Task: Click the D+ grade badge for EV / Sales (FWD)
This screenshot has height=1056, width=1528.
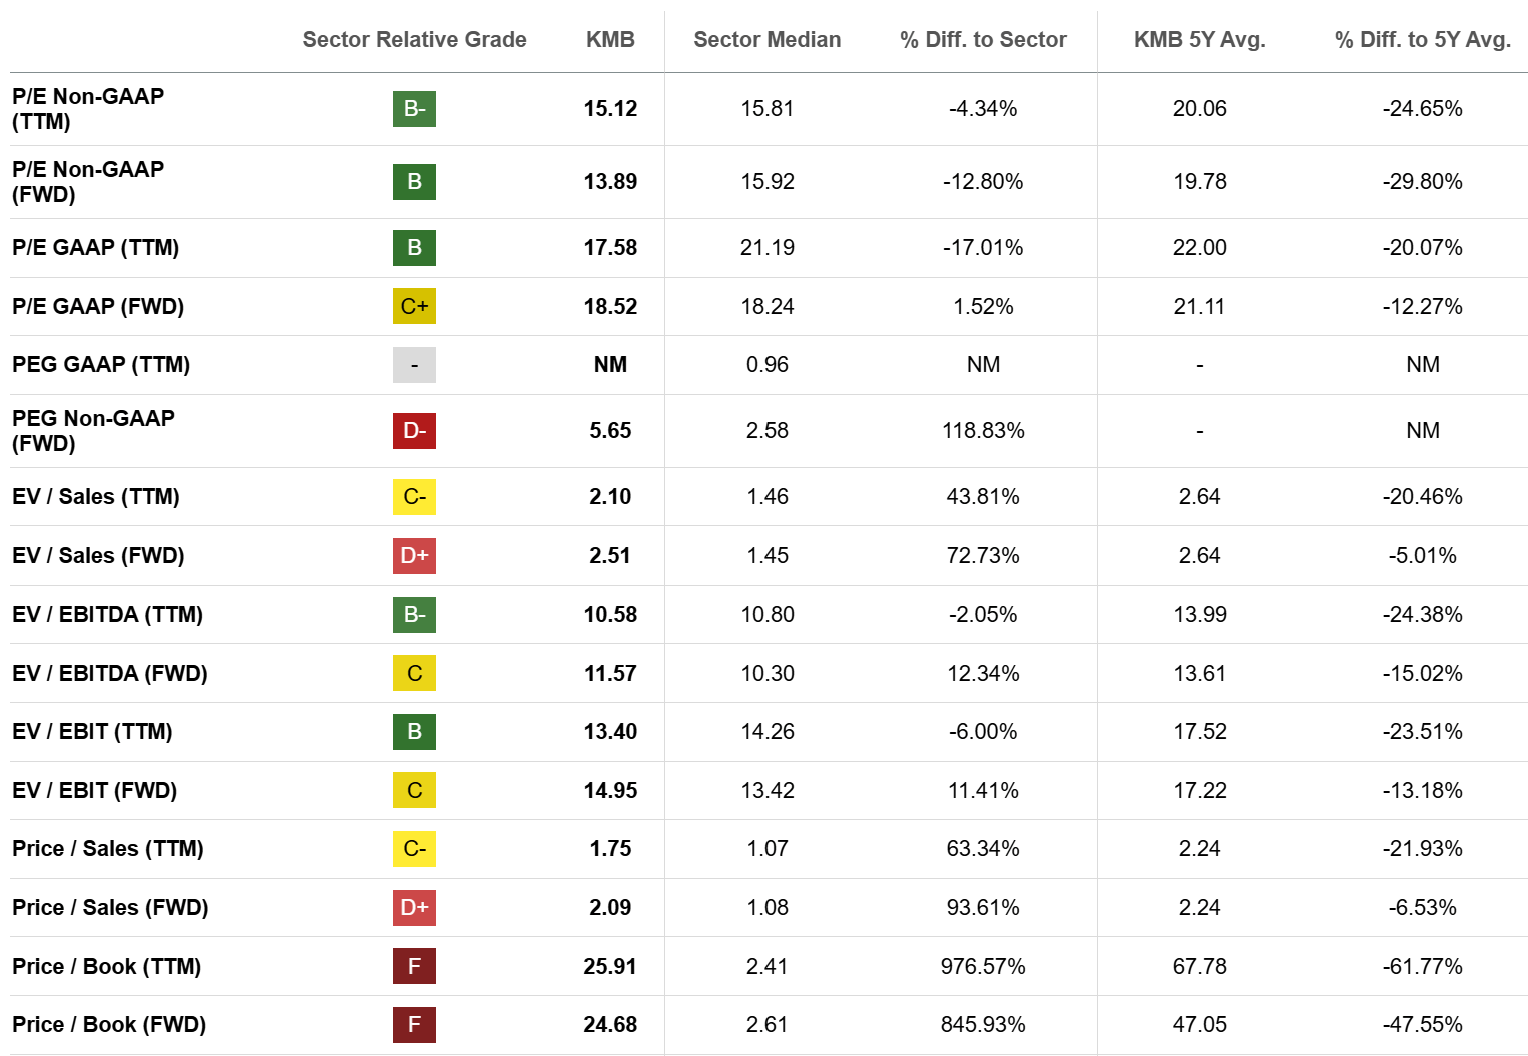Action: [x=414, y=556]
